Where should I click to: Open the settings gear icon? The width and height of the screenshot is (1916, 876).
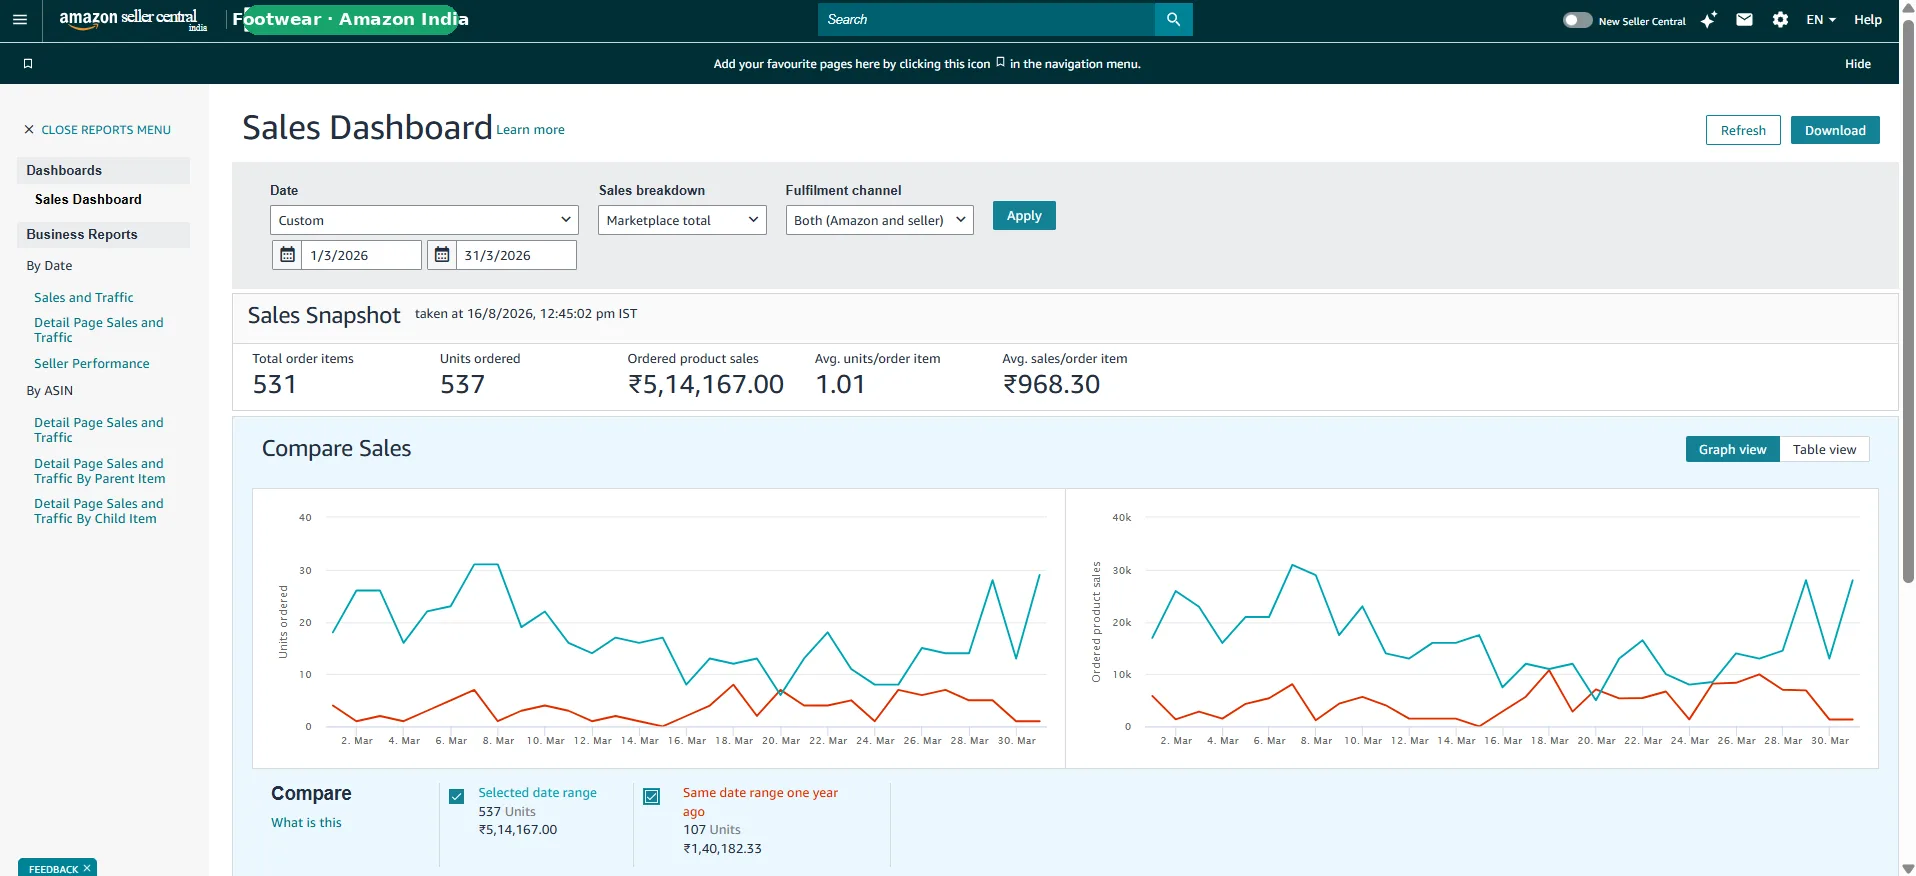pos(1780,19)
